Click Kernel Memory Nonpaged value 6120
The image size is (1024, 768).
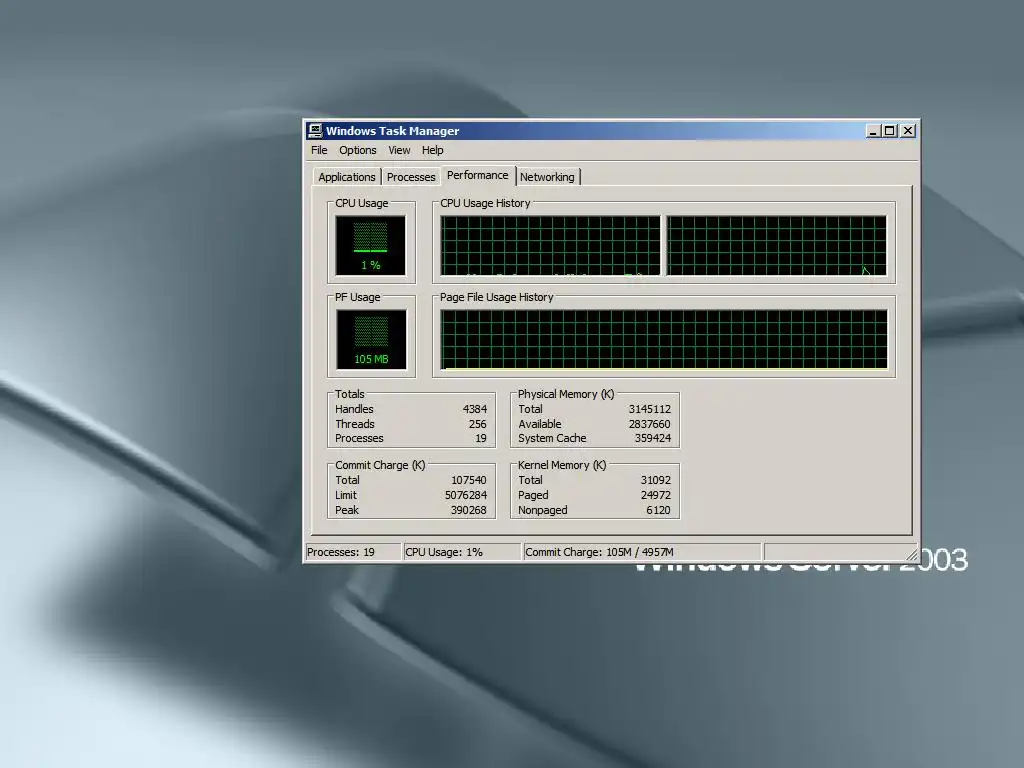[x=658, y=510]
